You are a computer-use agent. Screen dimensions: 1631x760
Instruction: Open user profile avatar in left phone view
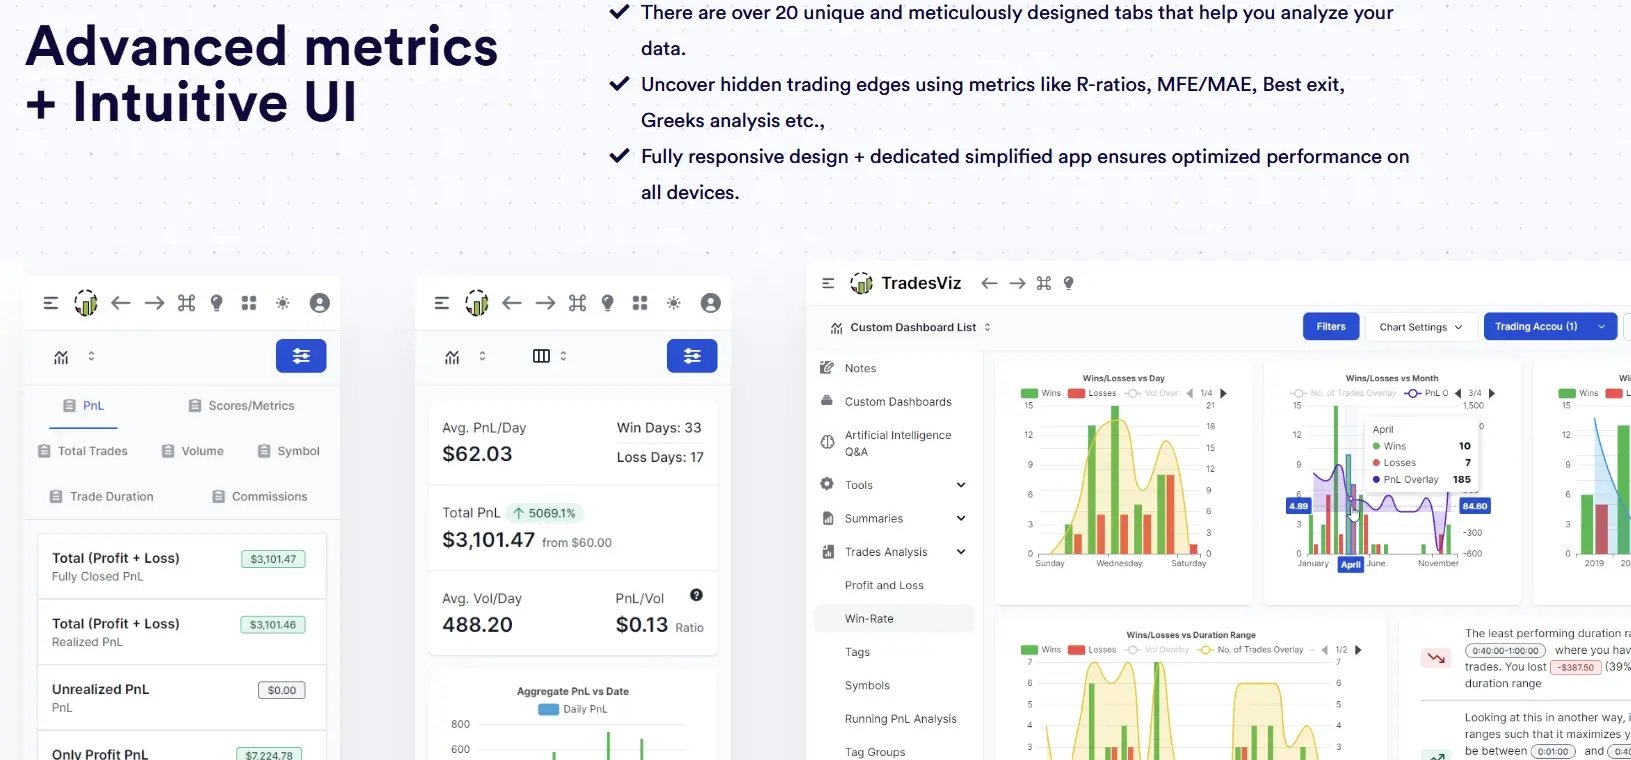click(x=320, y=303)
